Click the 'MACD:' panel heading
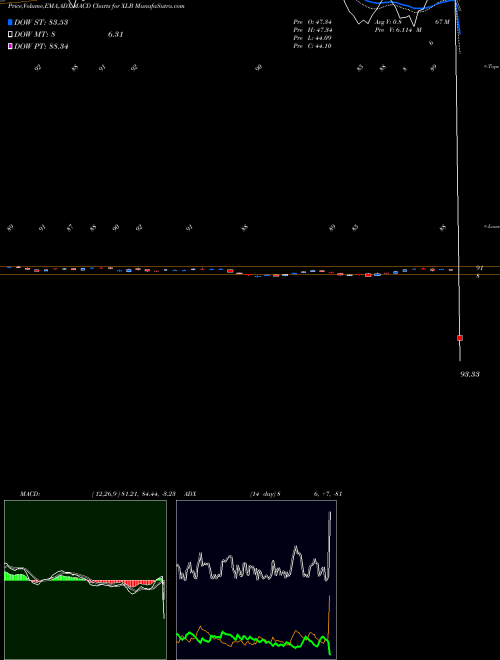500x660 pixels. tap(30, 494)
